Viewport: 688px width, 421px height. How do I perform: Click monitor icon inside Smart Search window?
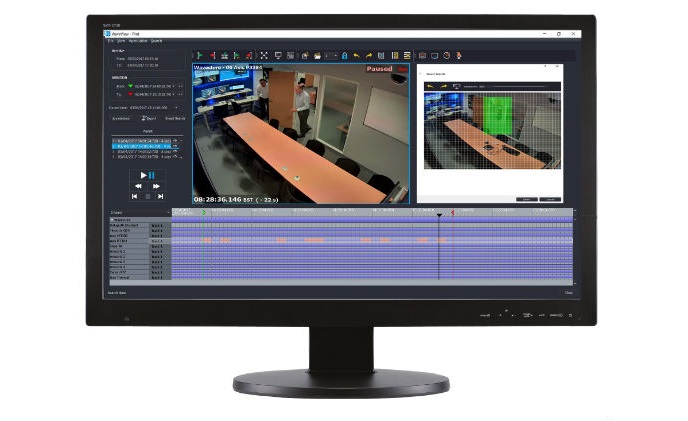point(456,86)
